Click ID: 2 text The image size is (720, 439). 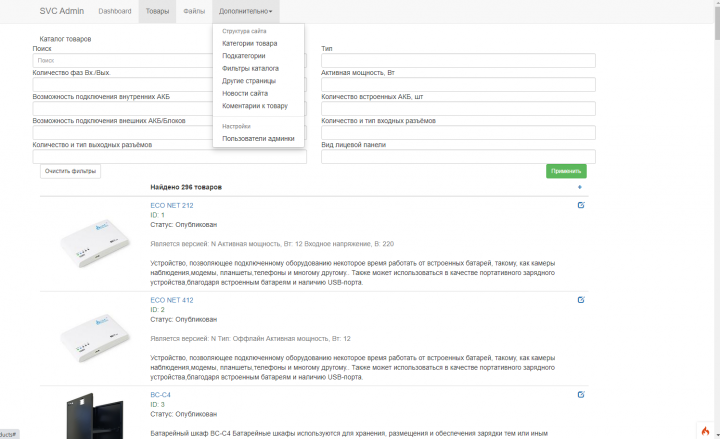click(157, 310)
